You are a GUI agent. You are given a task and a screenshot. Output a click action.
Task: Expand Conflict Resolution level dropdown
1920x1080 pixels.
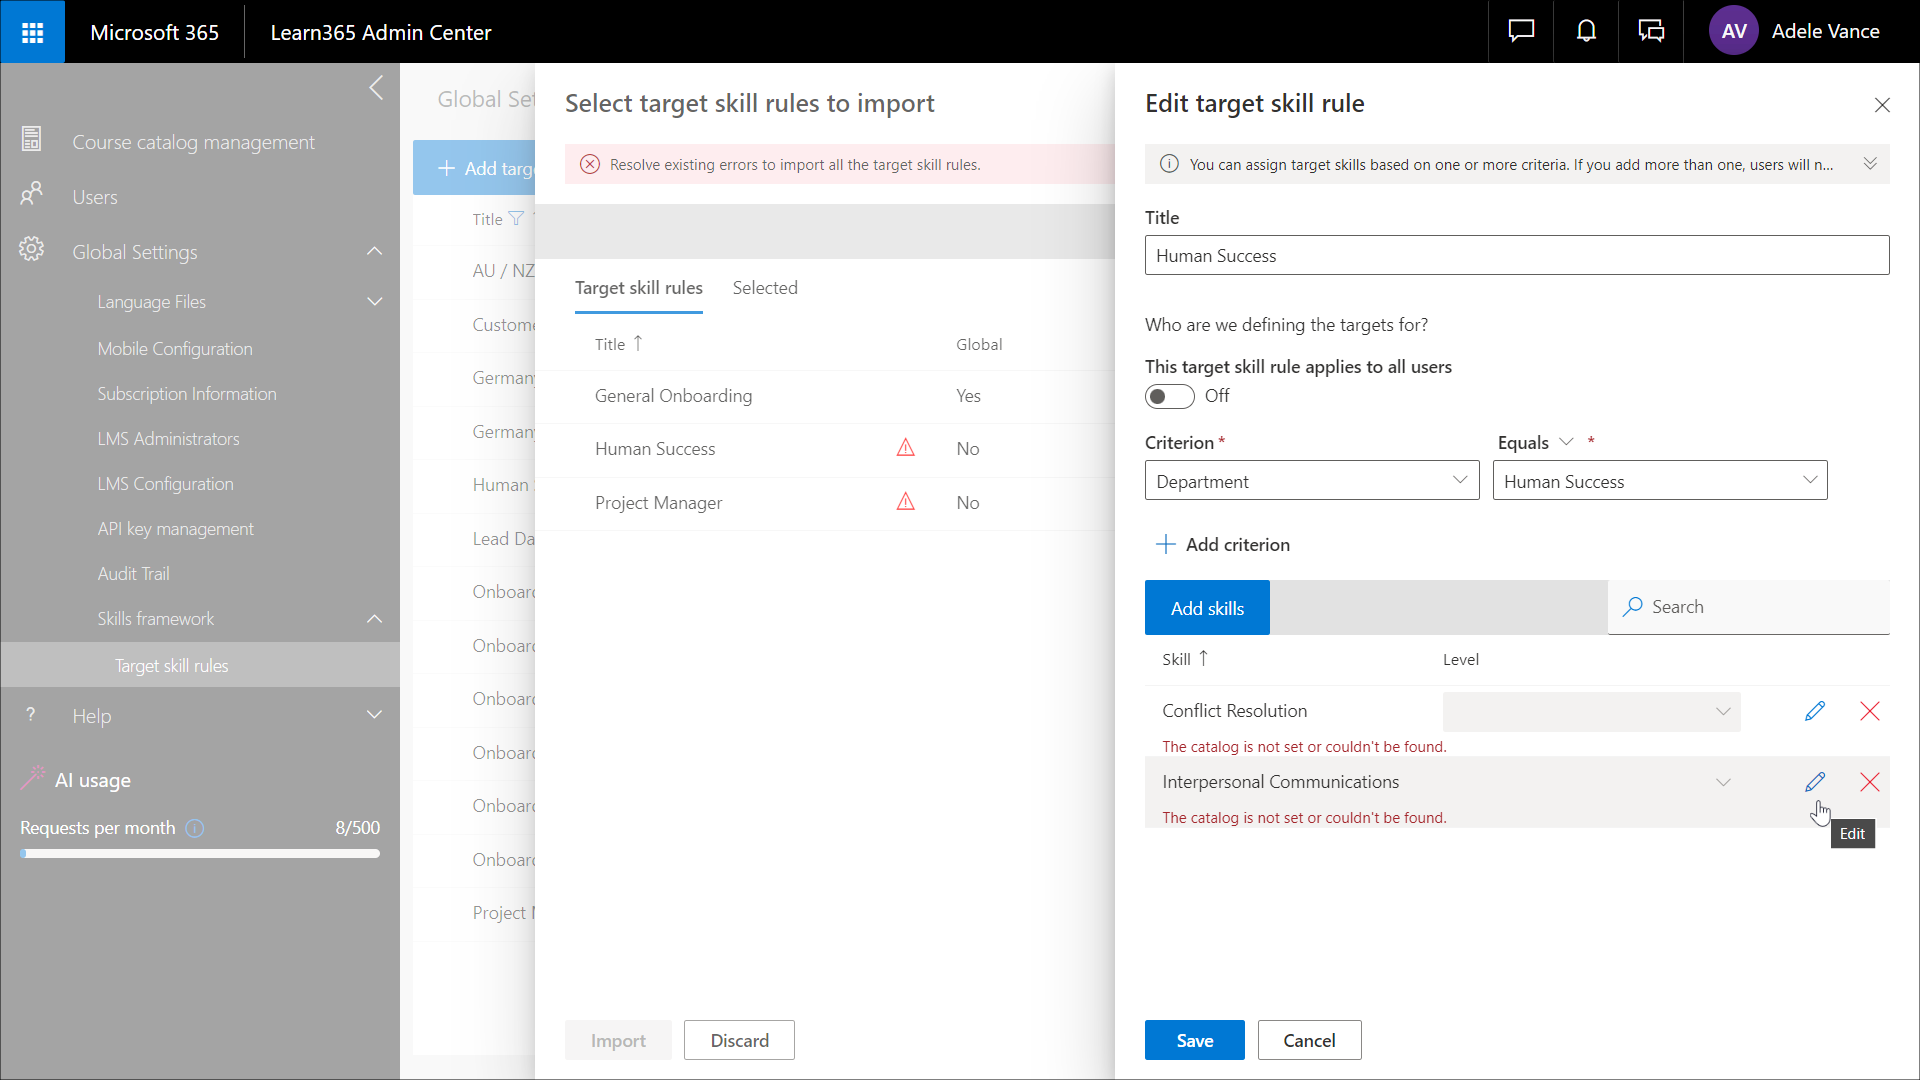click(1591, 712)
